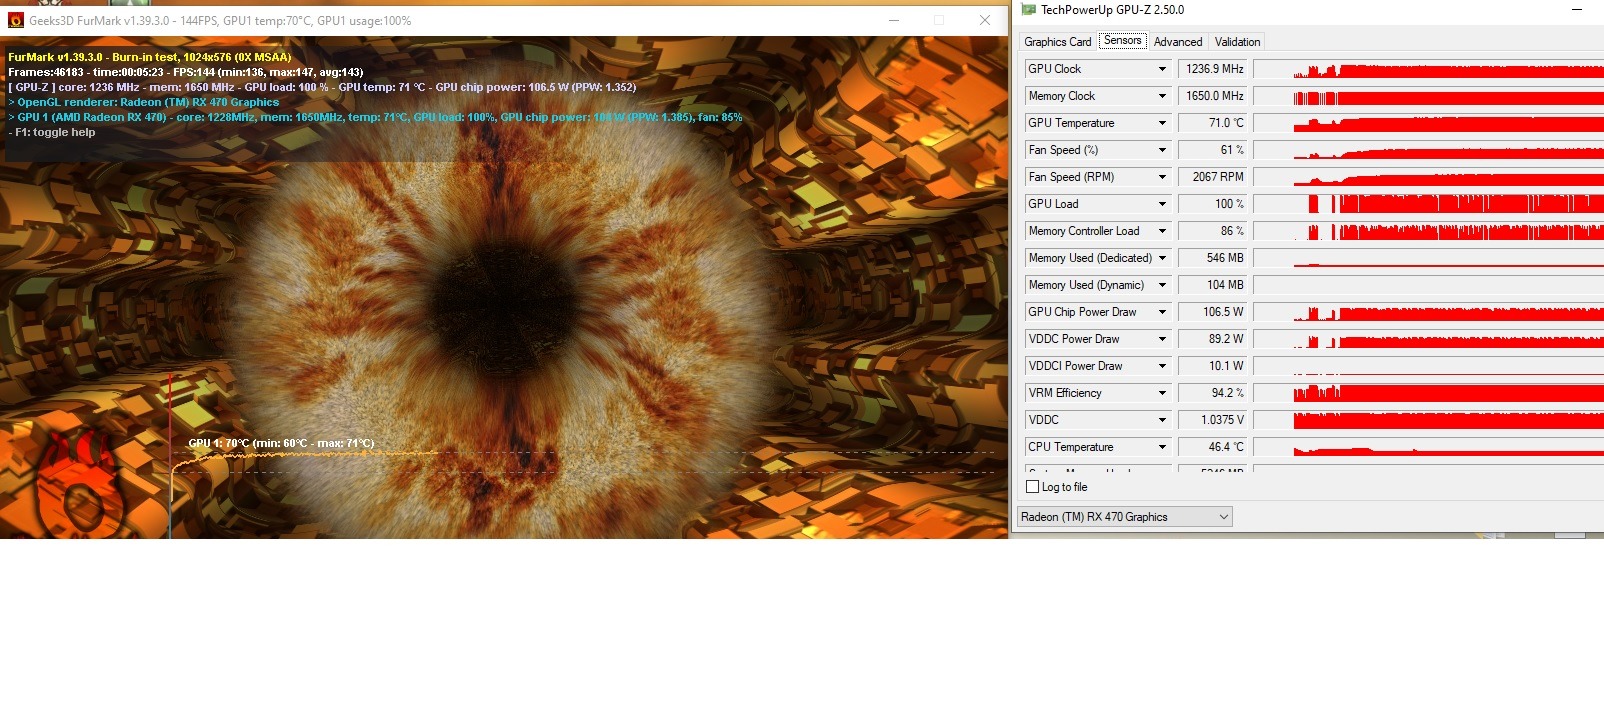This screenshot has width=1604, height=725.
Task: Expand the Memory Controller Load dropdown
Action: pyautogui.click(x=1162, y=231)
